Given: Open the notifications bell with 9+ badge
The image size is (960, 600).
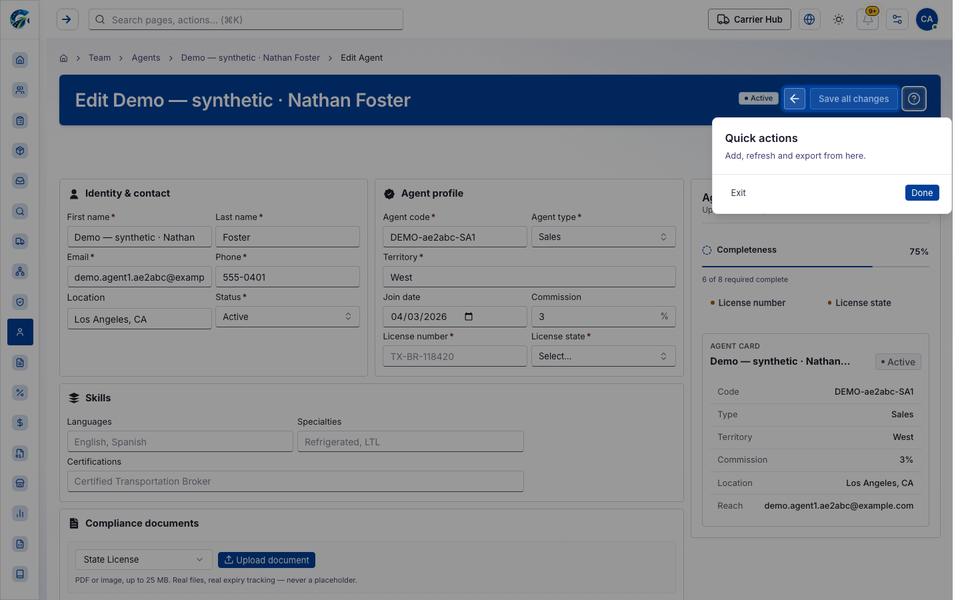Looking at the screenshot, I should [x=868, y=20].
